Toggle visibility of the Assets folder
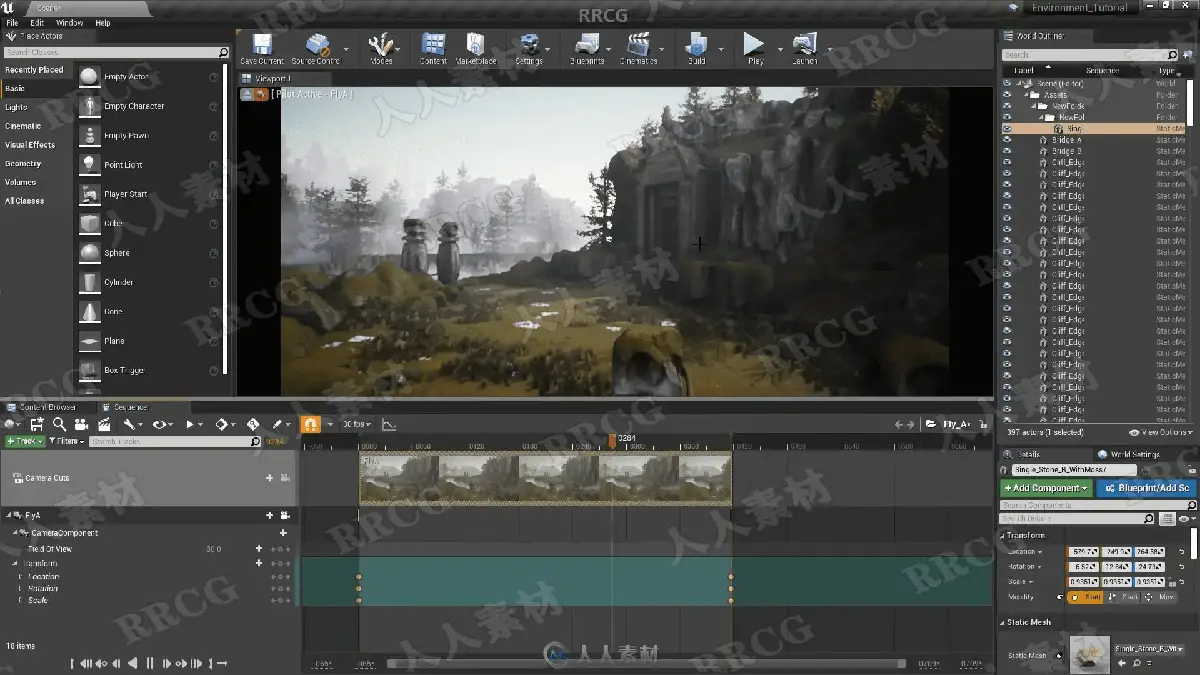Viewport: 1200px width, 675px height. [x=1007, y=95]
